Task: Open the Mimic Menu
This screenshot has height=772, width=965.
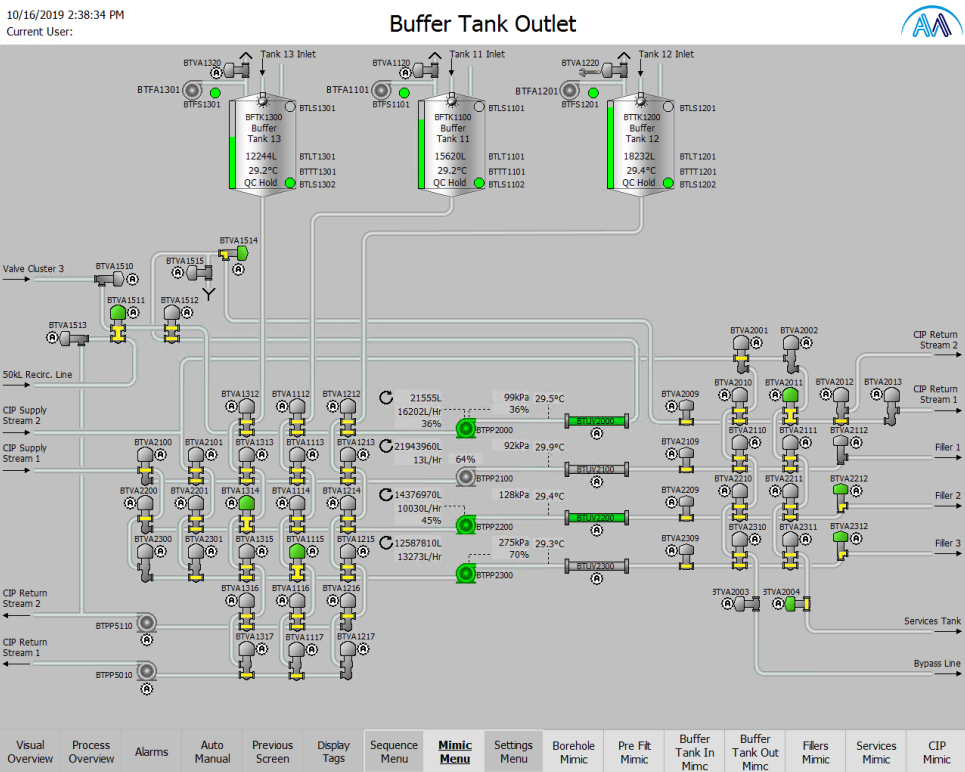Action: pyautogui.click(x=455, y=752)
